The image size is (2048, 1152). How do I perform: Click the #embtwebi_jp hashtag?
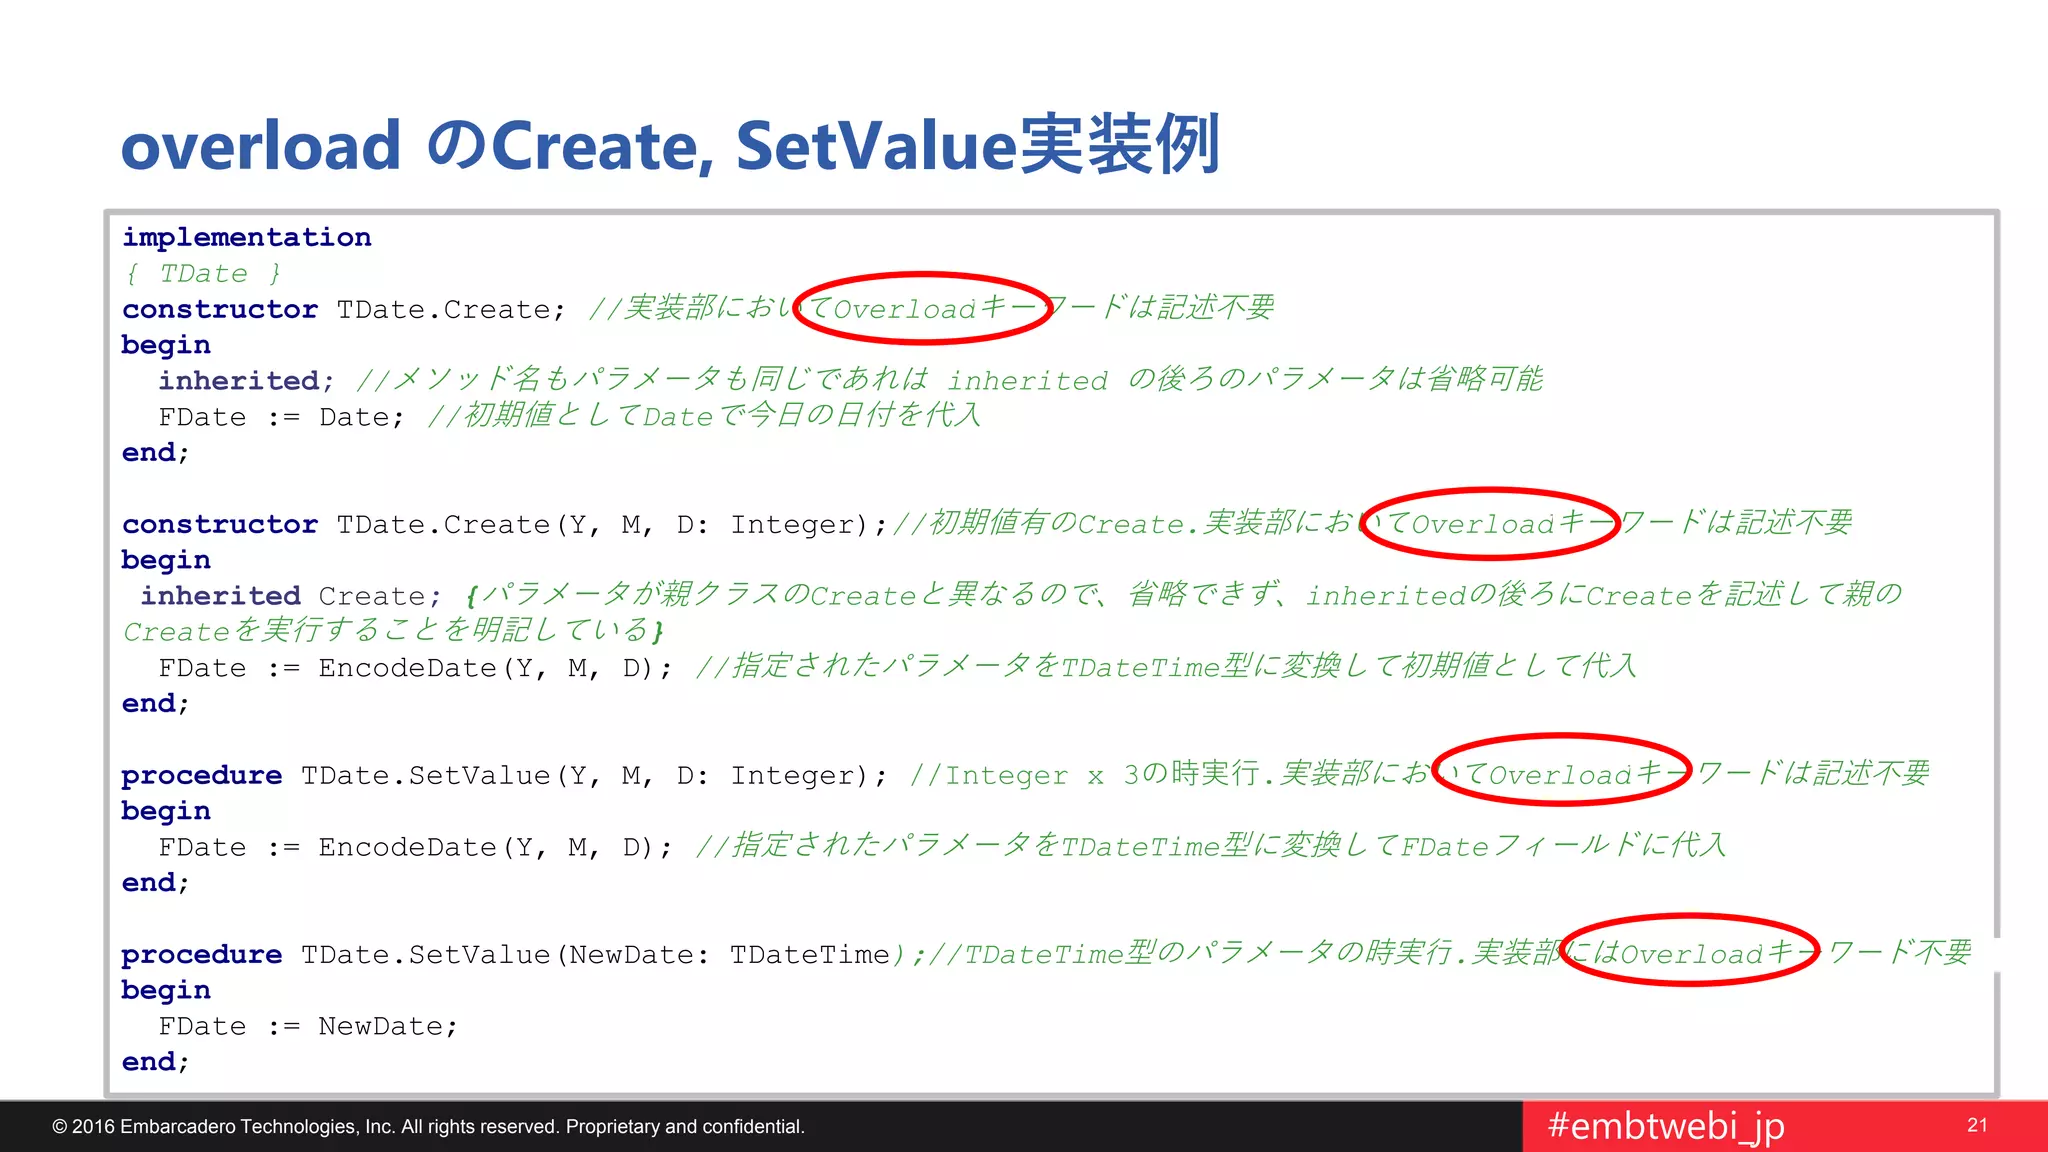click(1665, 1126)
